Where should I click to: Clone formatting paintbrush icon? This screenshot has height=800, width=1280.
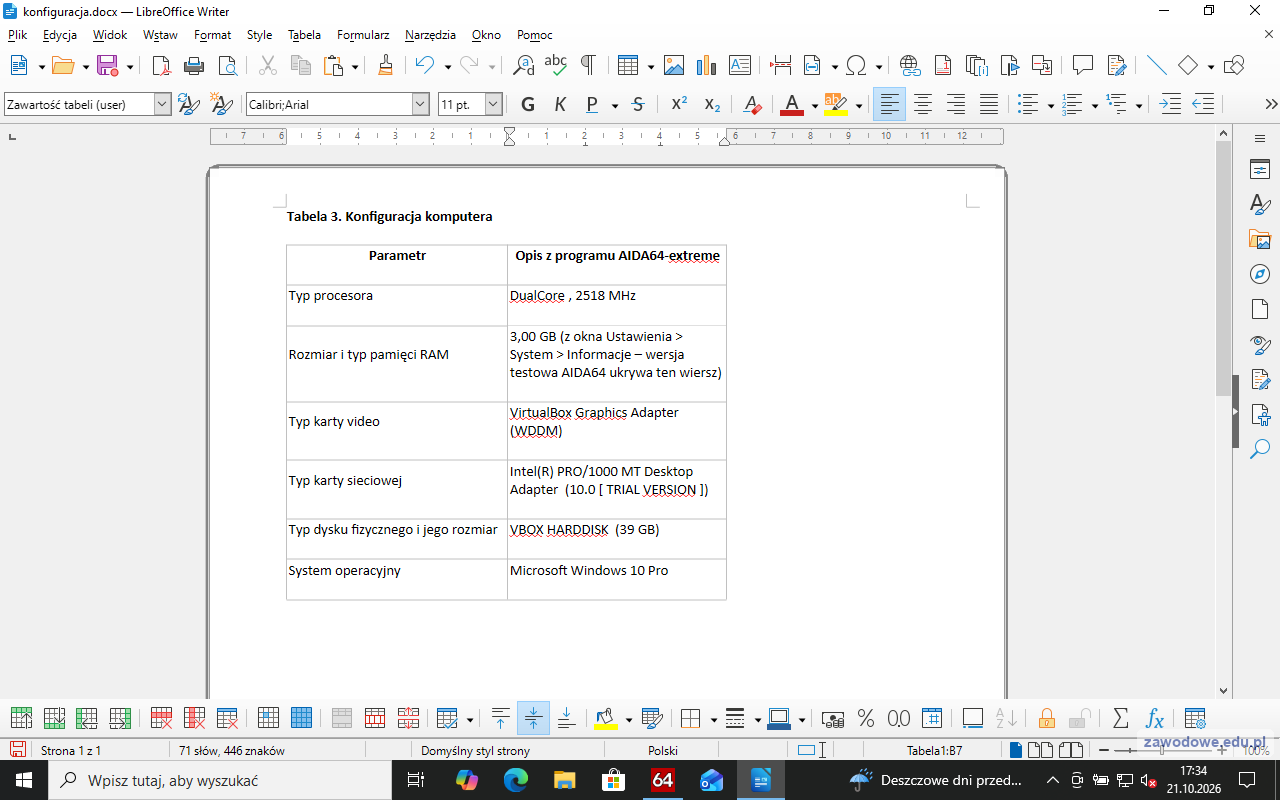pos(385,66)
